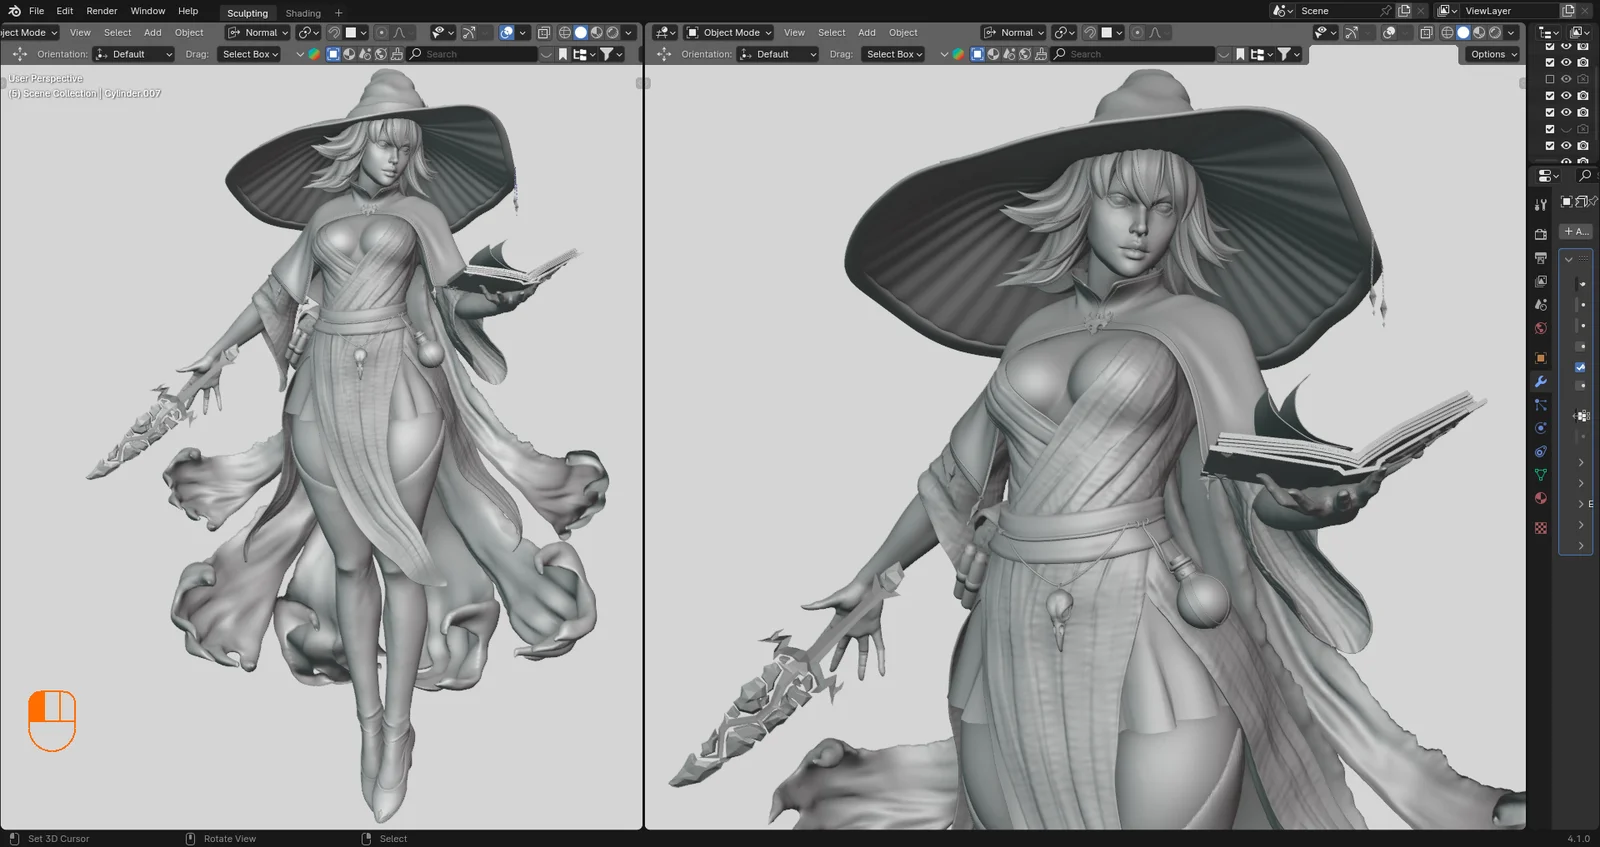Open Physics properties tab
The width and height of the screenshot is (1600, 847).
(1541, 428)
